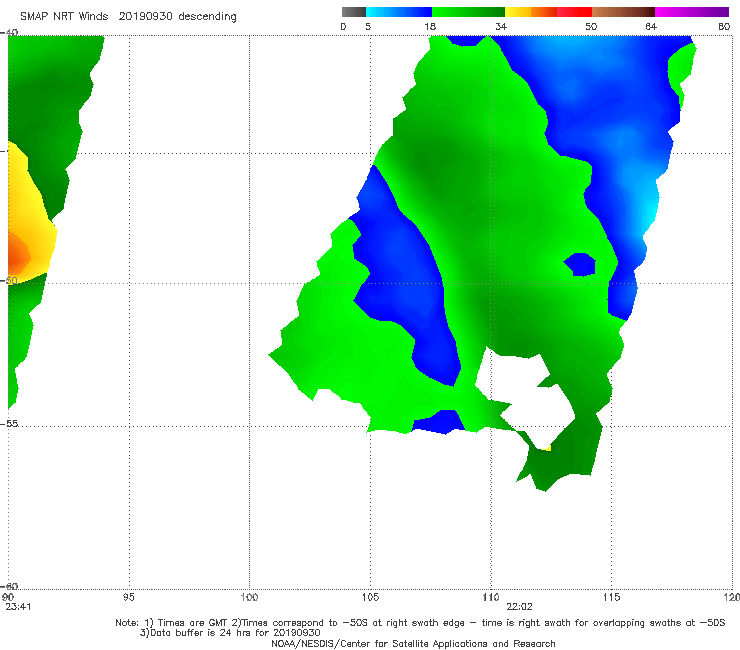740x650 pixels.
Task: Click the longitude label '105'
Action: 370,598
